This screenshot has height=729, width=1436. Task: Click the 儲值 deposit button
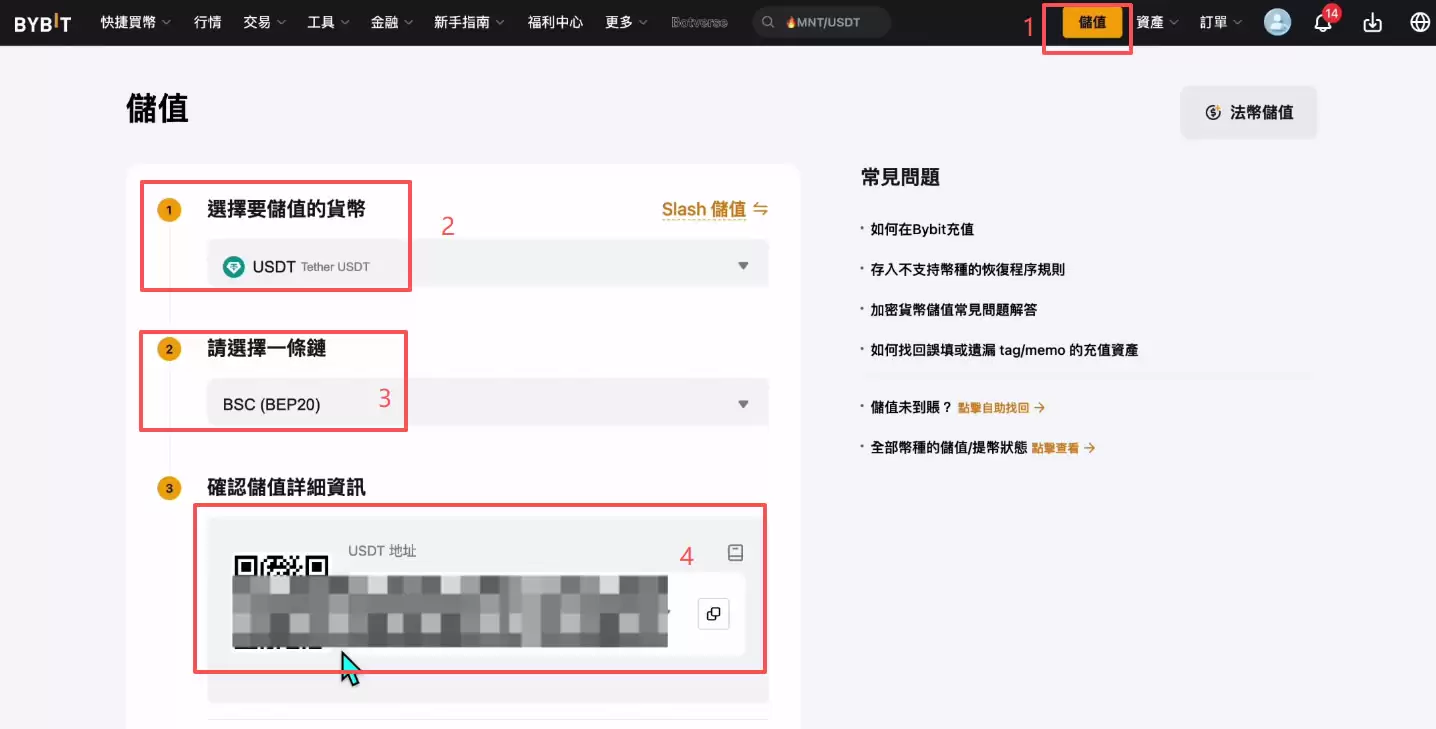pyautogui.click(x=1087, y=23)
